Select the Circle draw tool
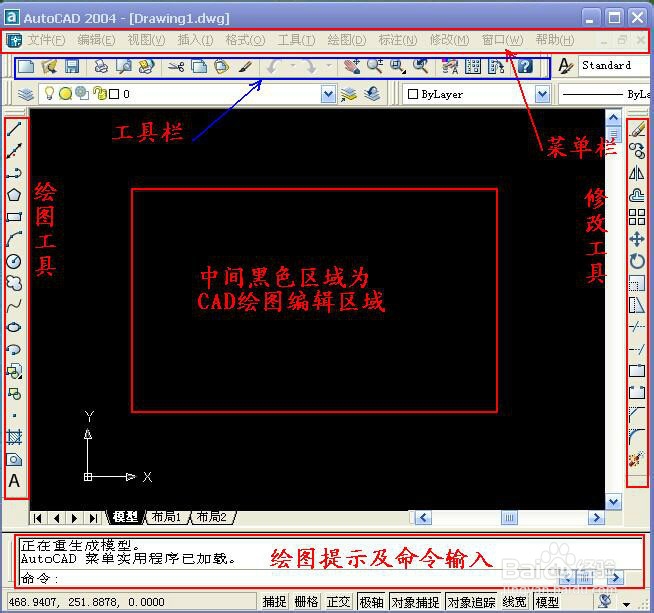 tap(14, 261)
